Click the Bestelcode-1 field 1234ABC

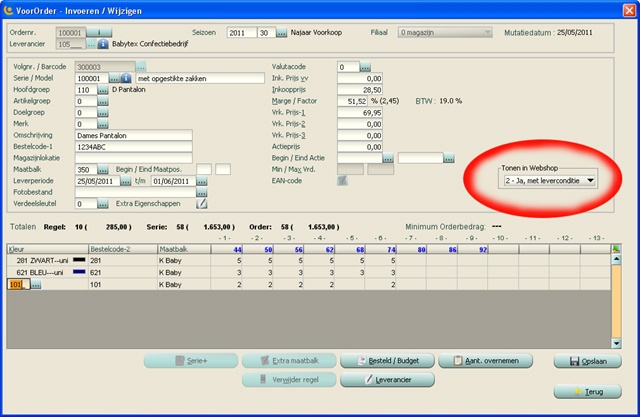[134, 147]
